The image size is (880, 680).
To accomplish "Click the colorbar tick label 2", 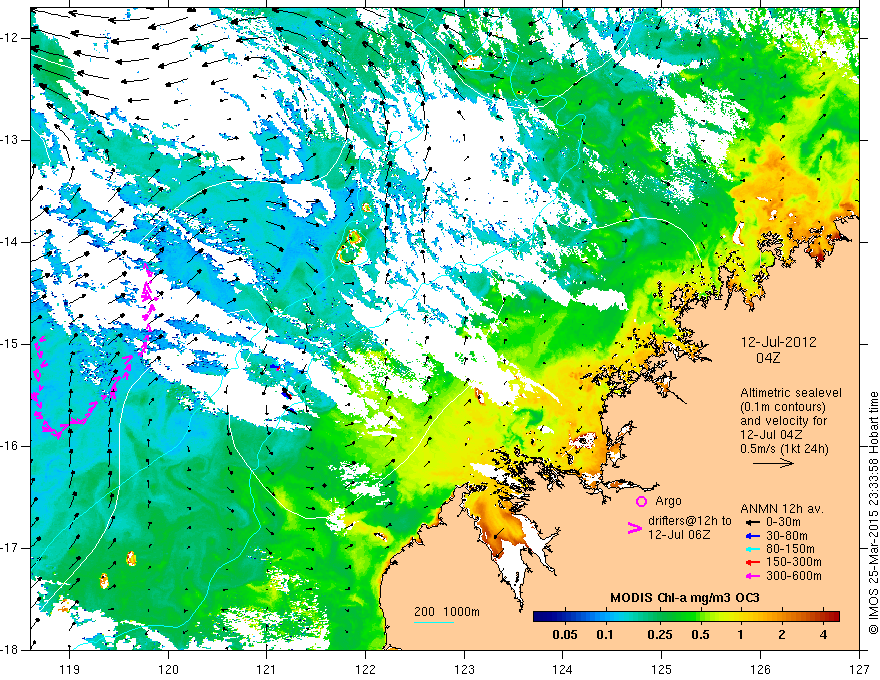I will [782, 635].
